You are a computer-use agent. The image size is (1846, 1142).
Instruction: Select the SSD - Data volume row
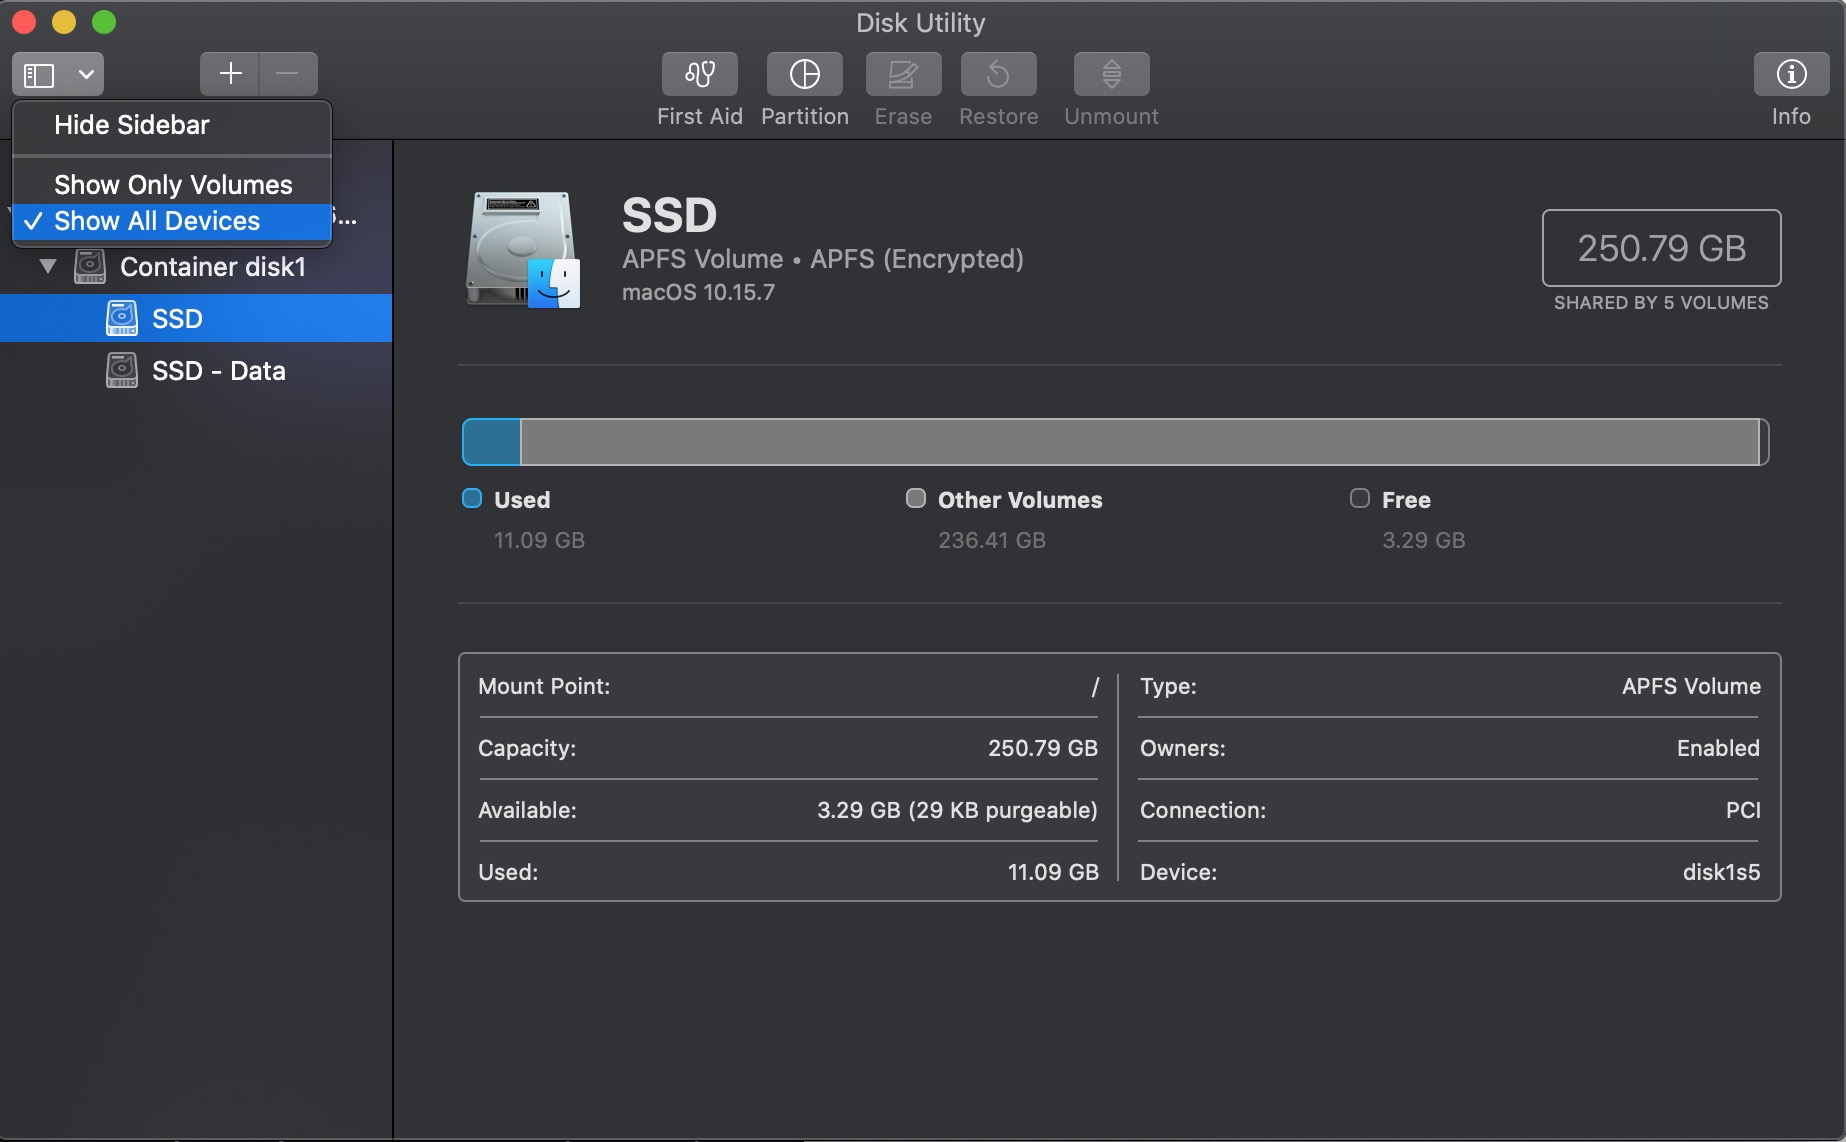196,371
